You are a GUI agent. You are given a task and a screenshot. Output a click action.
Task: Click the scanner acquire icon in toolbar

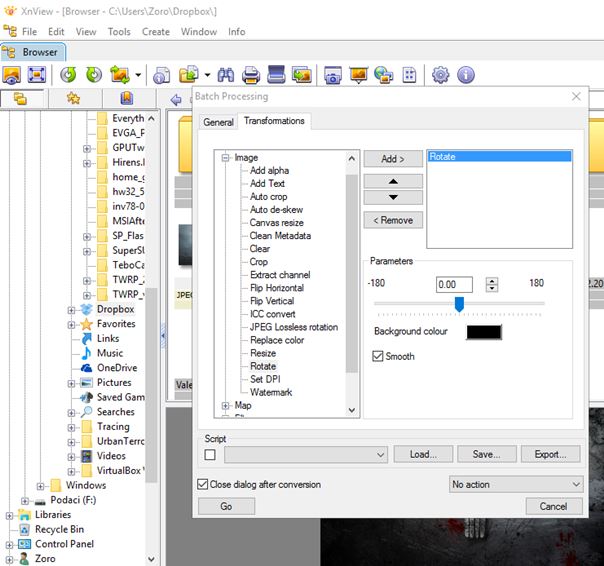pos(276,75)
